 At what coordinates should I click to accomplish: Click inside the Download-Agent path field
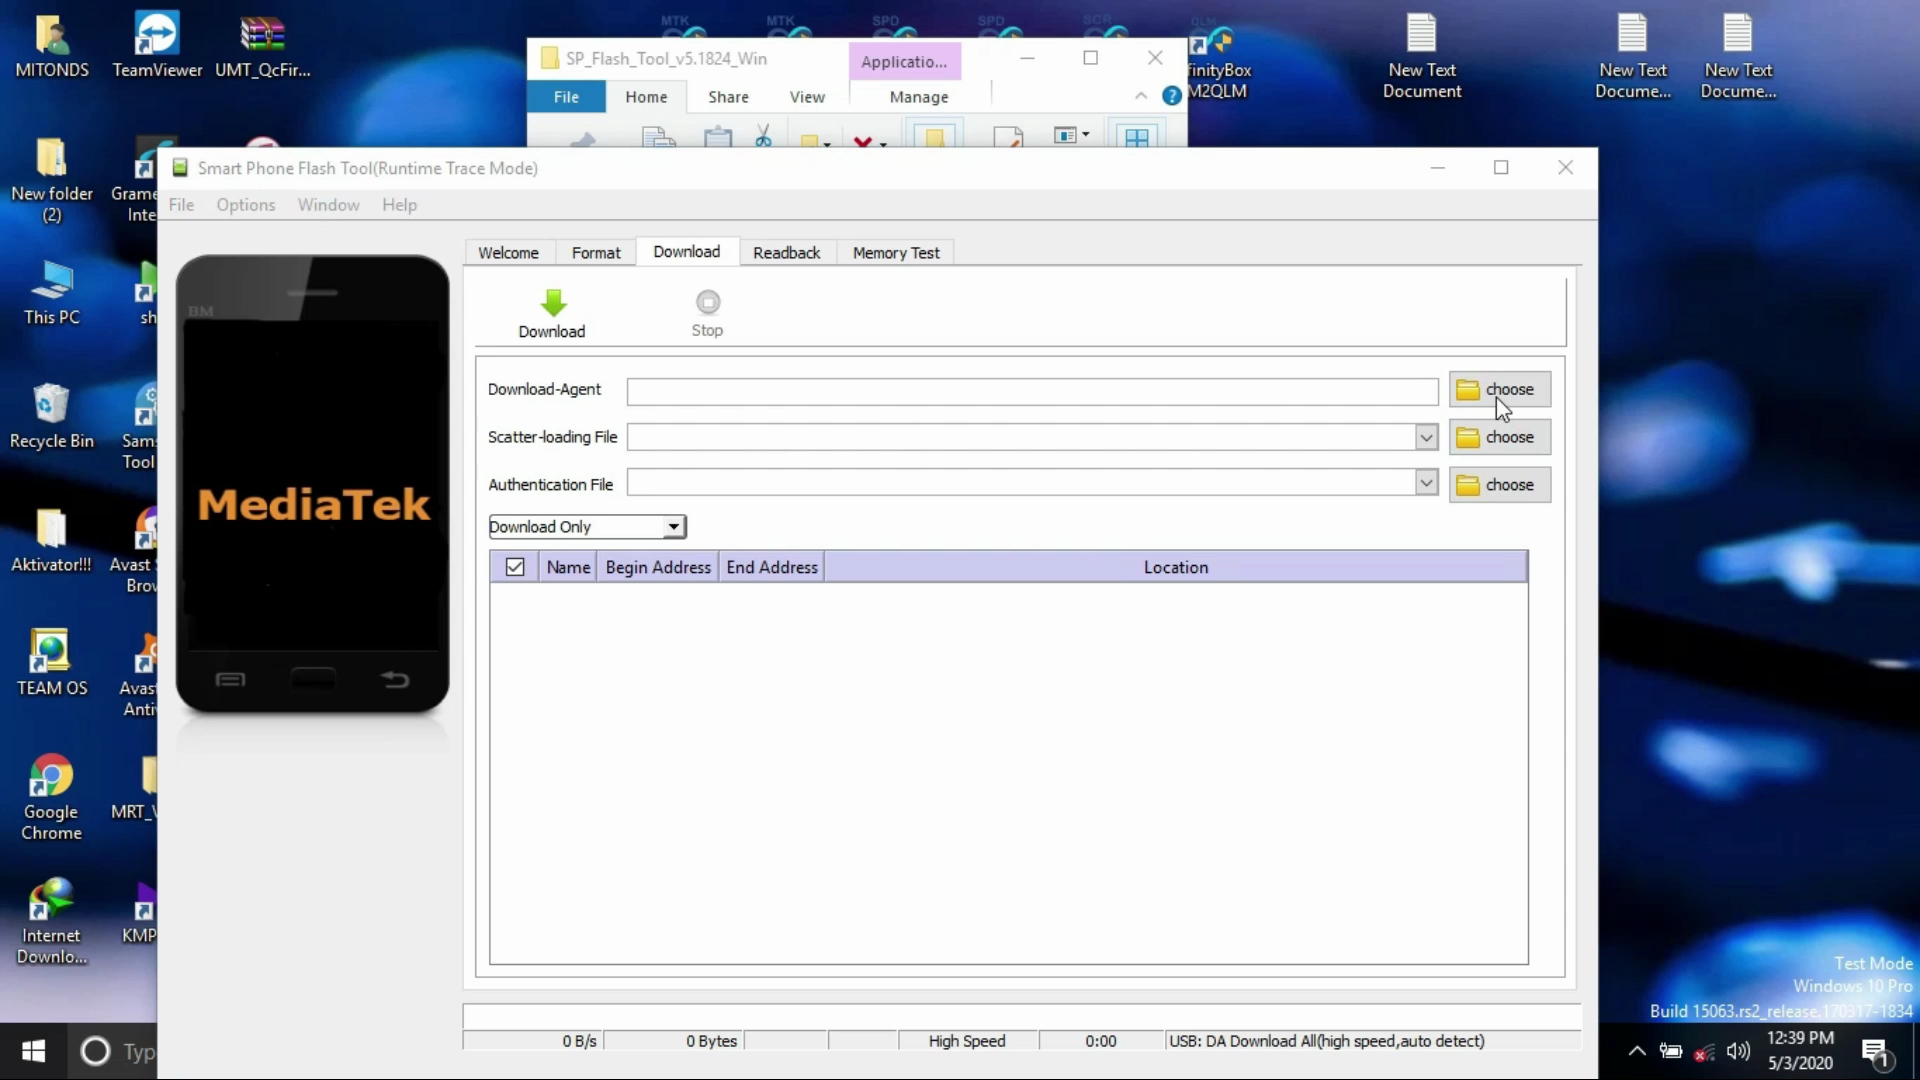1031,391
